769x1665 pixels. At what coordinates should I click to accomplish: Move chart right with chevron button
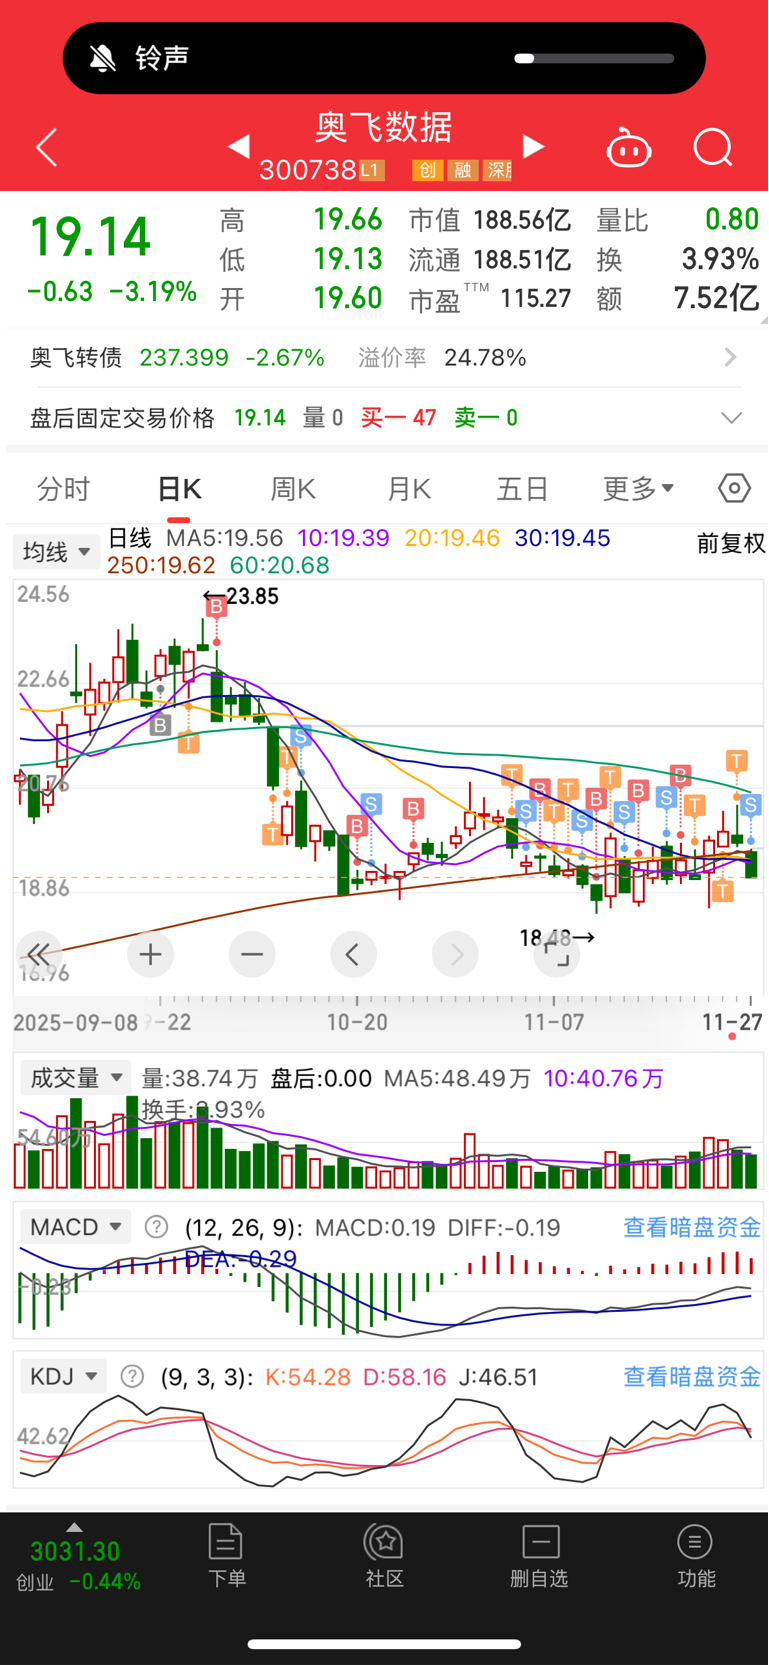pos(455,955)
